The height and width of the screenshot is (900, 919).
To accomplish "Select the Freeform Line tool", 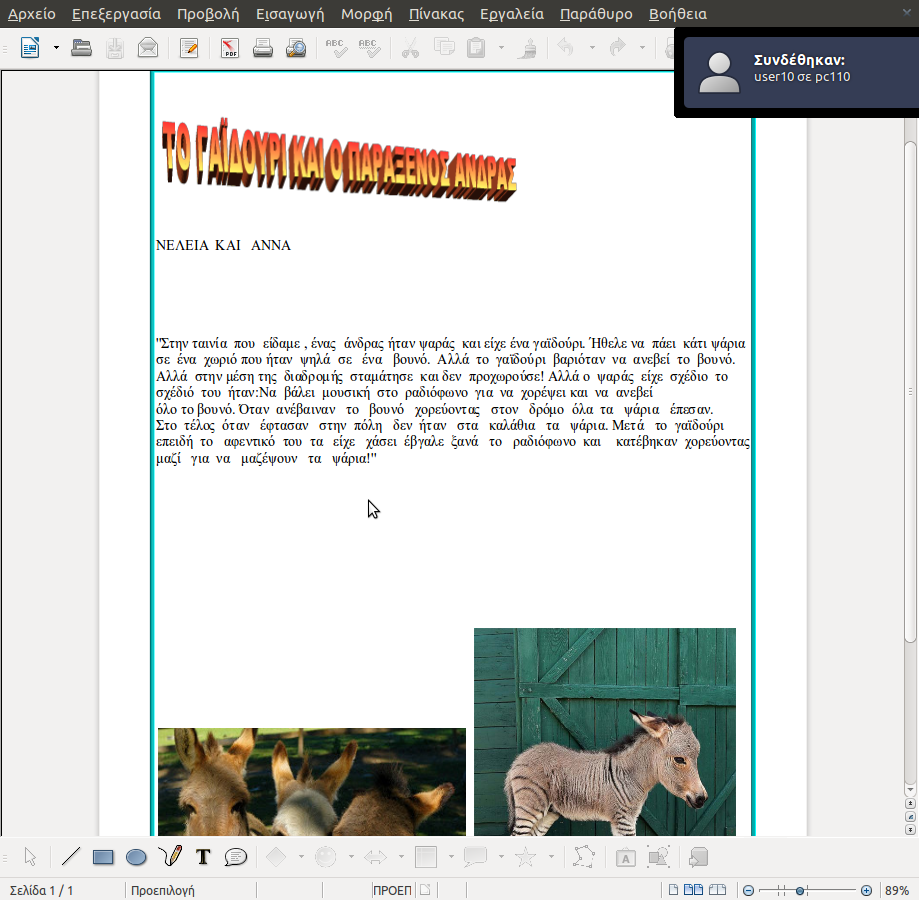I will (x=170, y=857).
